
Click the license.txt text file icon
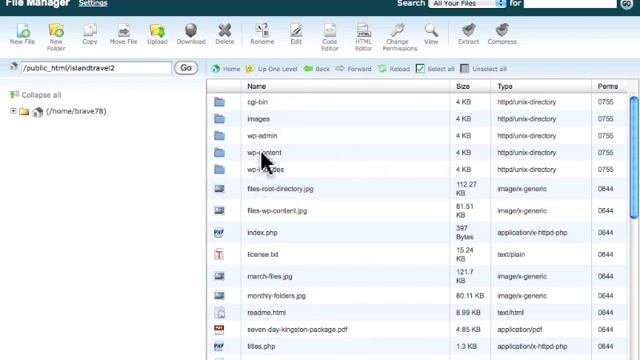coord(219,255)
